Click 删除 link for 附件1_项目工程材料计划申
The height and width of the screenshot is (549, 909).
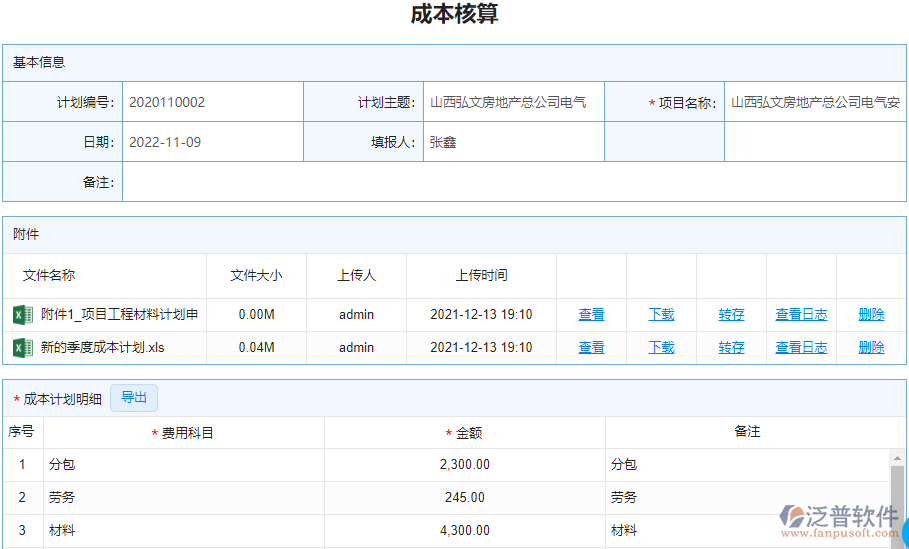pyautogui.click(x=871, y=315)
